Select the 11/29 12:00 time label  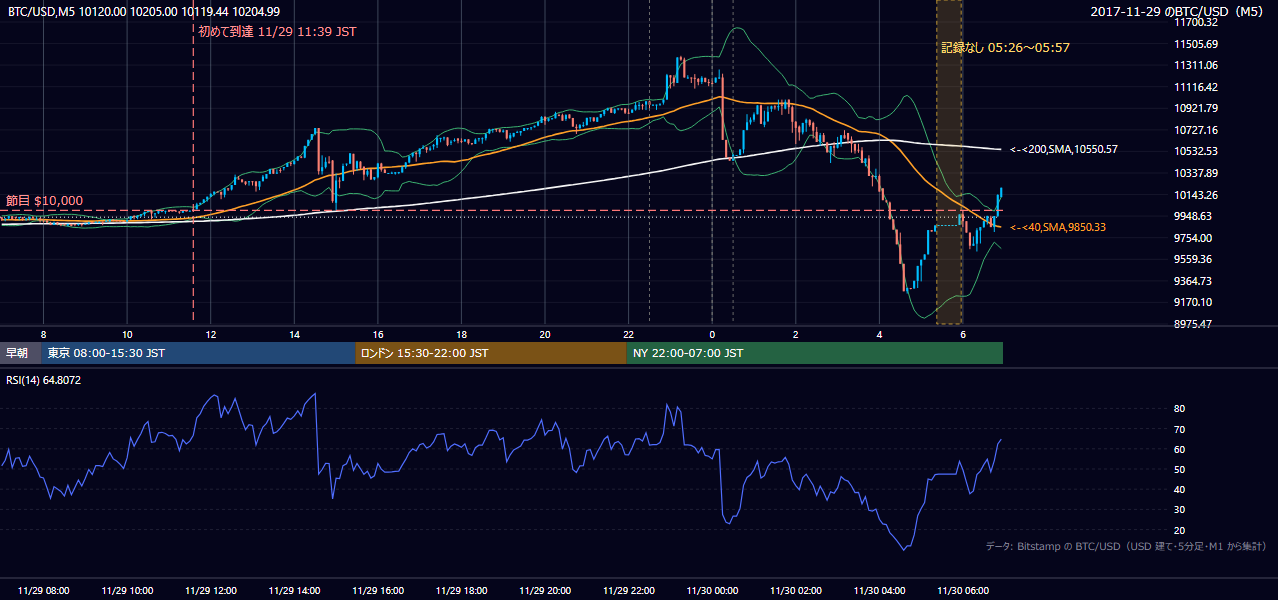[211, 591]
